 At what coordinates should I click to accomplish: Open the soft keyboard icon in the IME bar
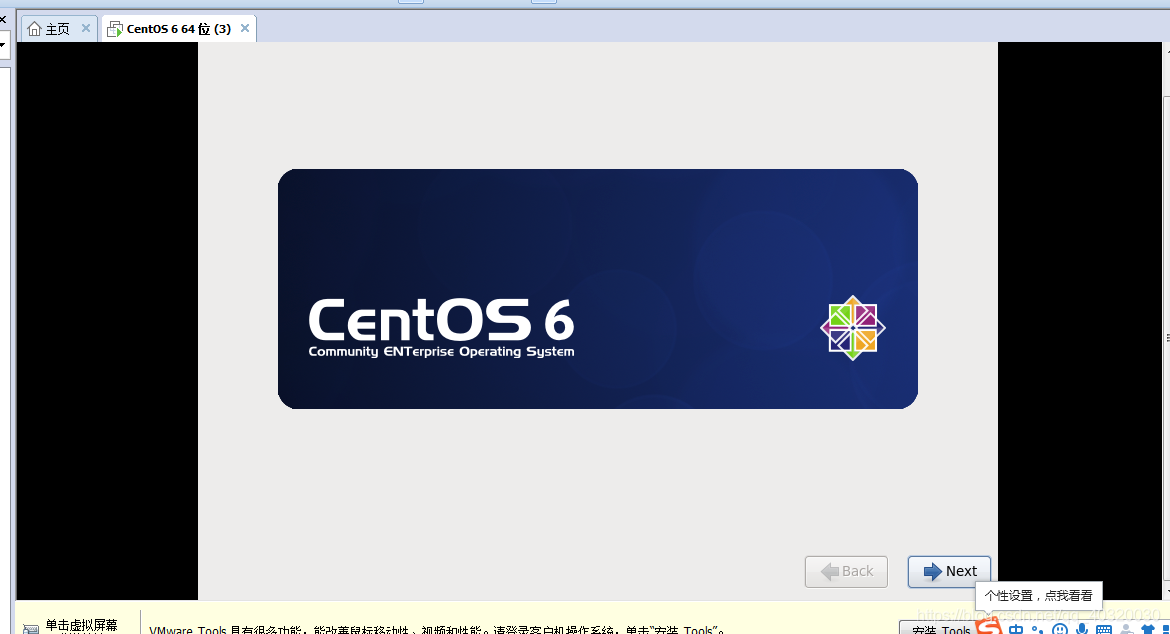click(1104, 629)
